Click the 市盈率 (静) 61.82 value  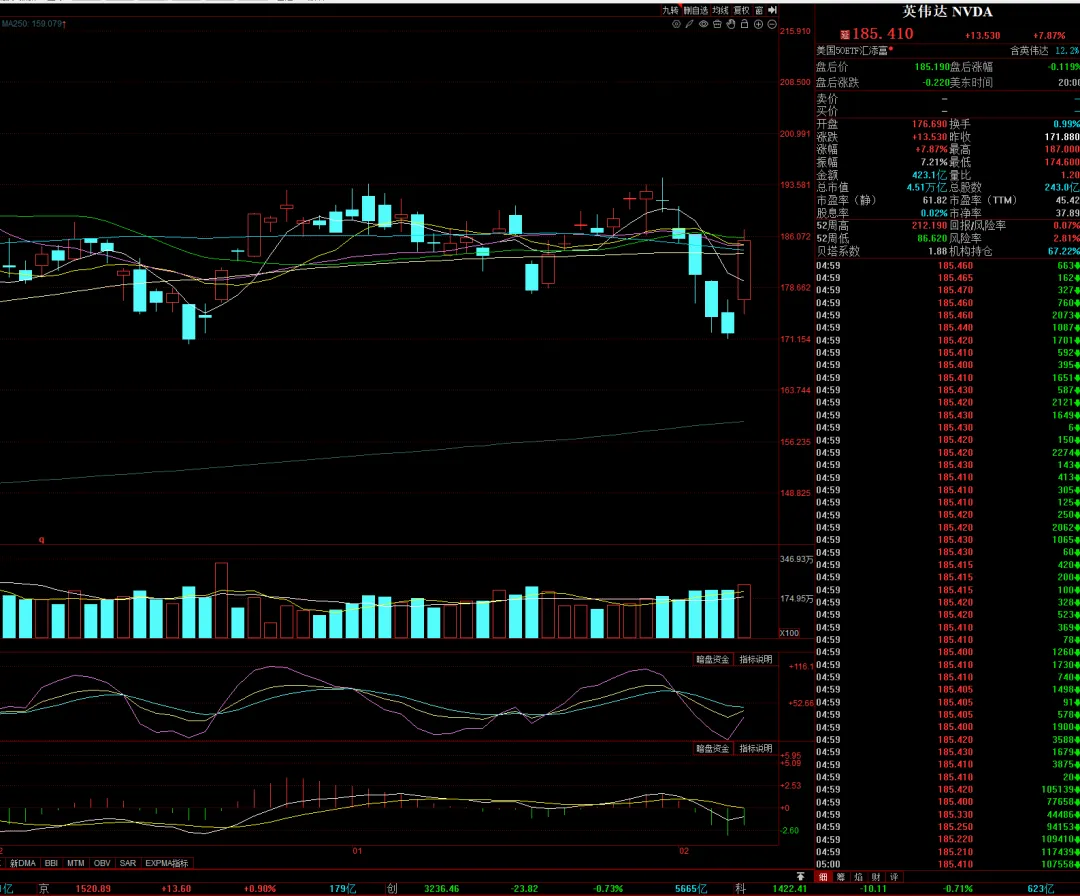935,200
